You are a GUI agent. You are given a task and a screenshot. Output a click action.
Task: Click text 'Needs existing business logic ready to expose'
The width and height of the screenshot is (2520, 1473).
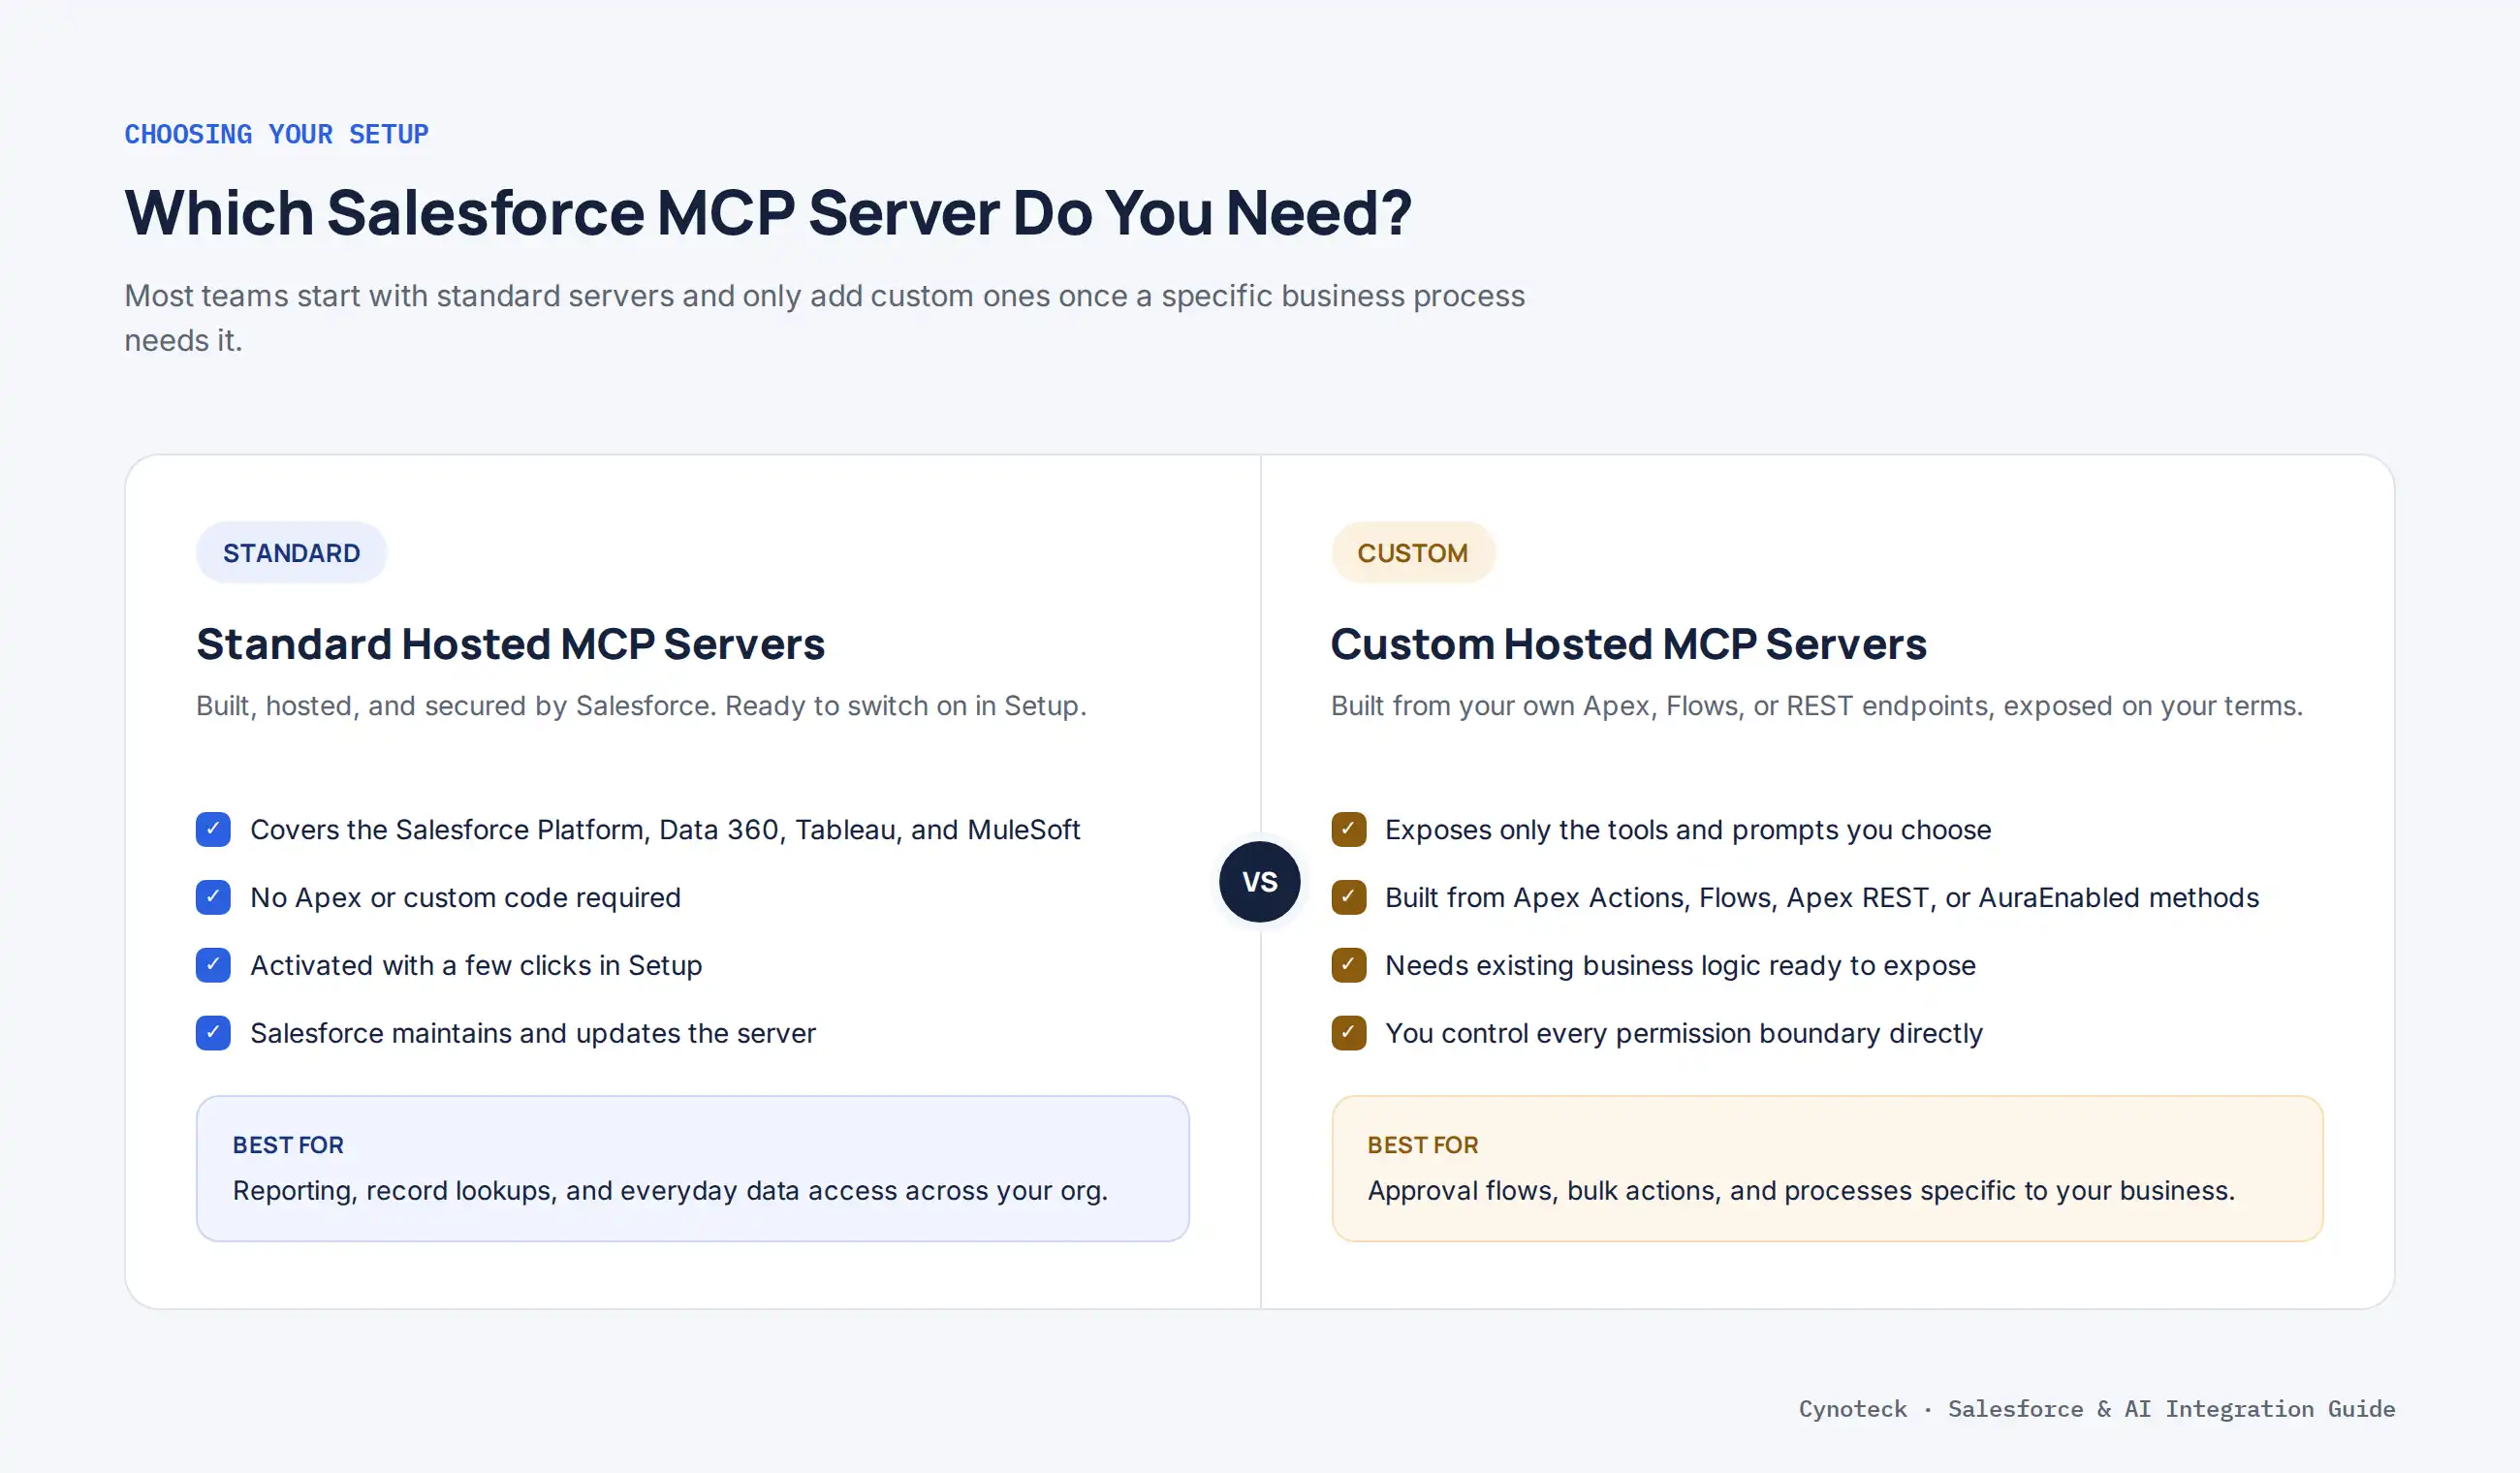click(x=1680, y=966)
